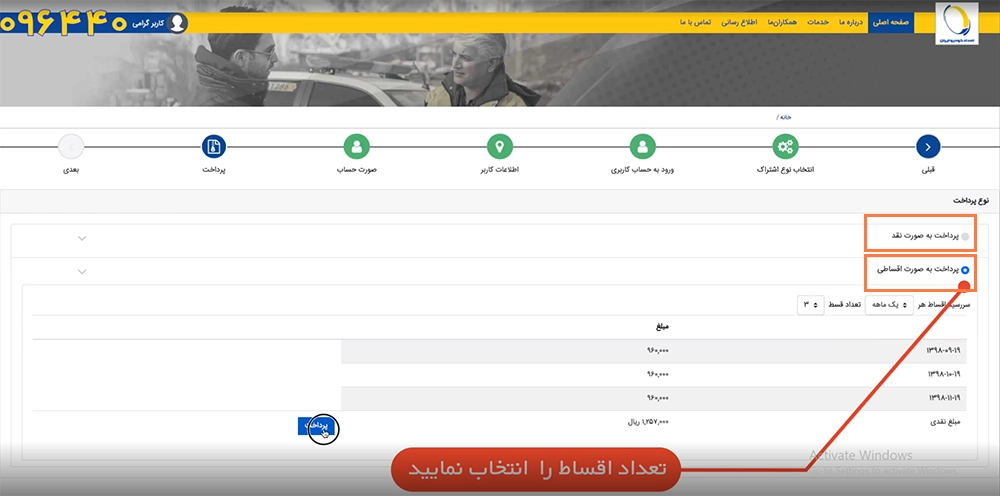
Task: Expand the cash payment panel chevron
Action: point(82,238)
